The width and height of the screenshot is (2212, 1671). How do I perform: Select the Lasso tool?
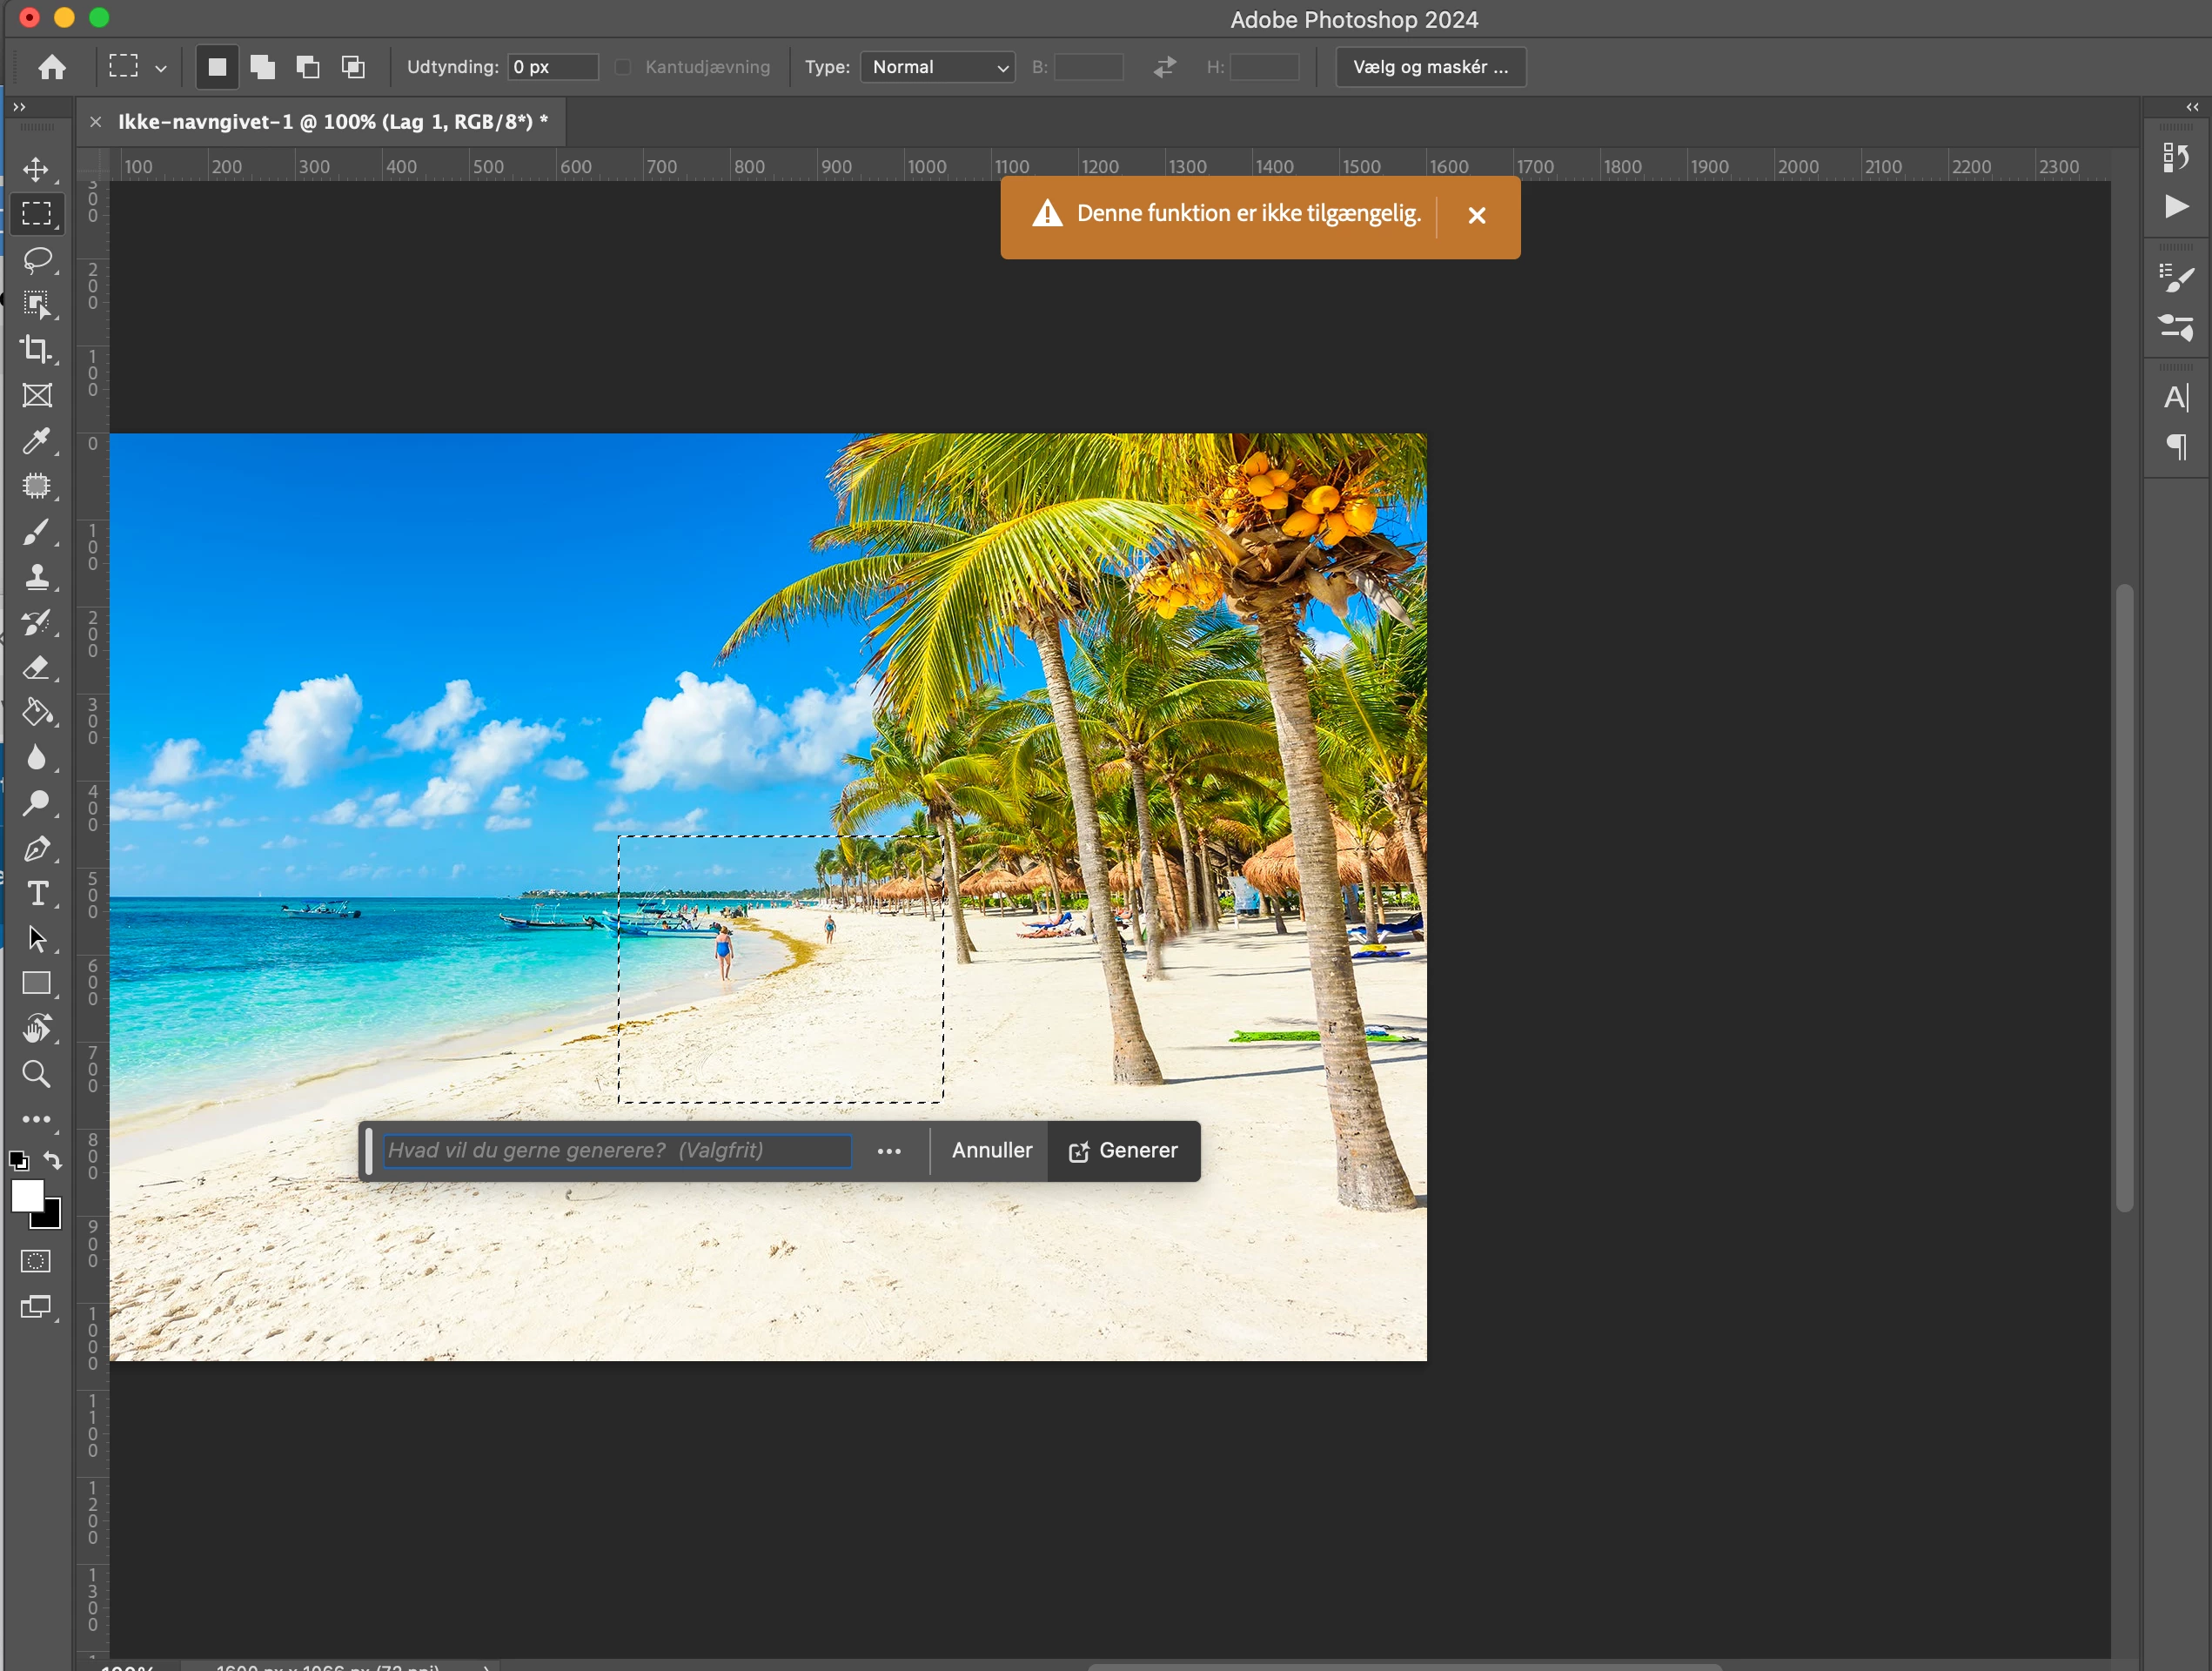pos(37,260)
